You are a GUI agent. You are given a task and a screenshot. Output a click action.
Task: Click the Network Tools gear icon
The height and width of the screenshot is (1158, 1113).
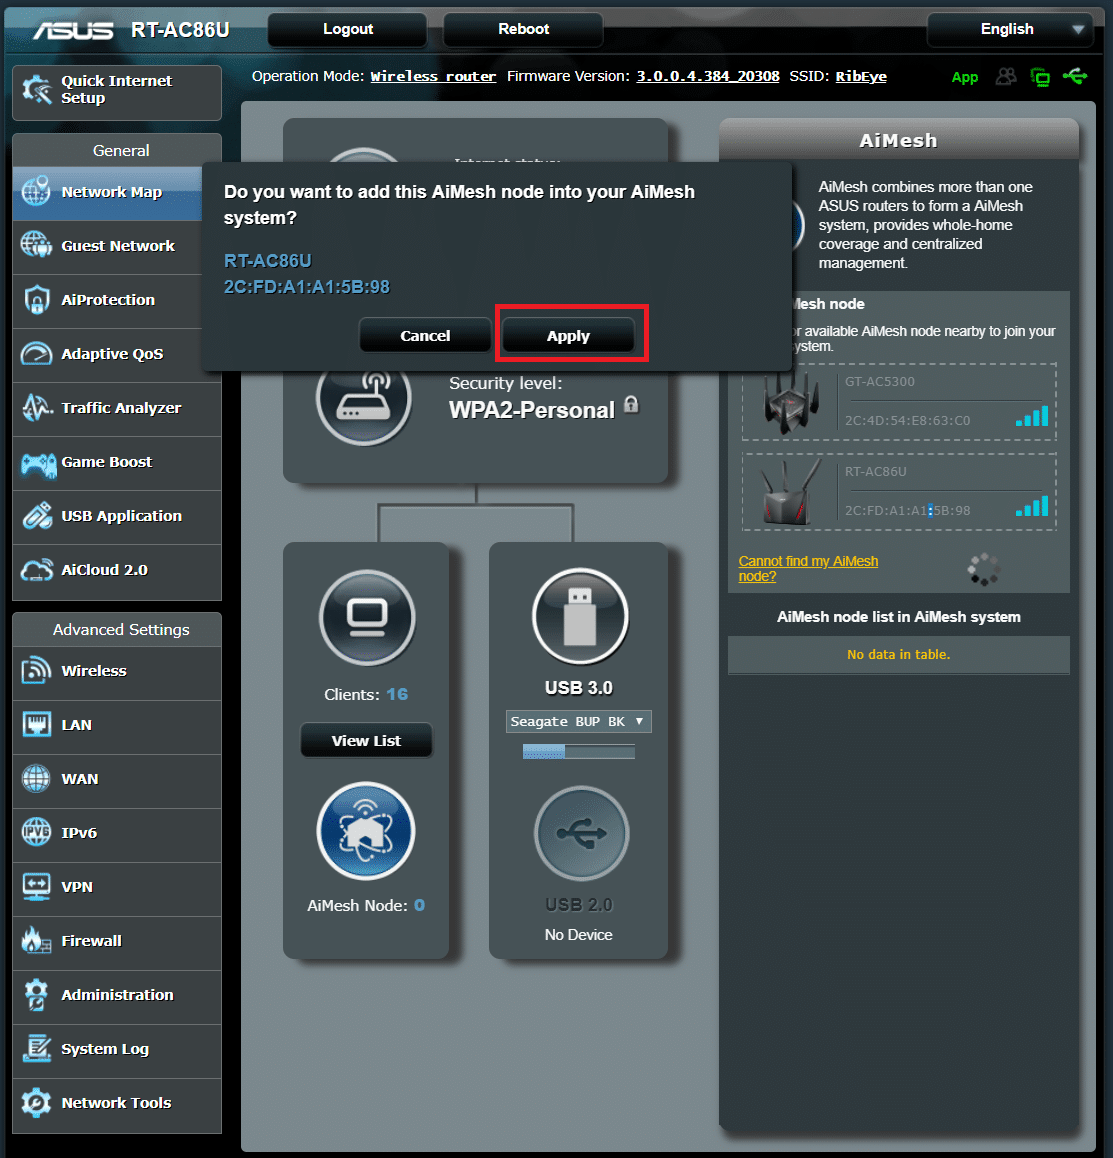36,1103
